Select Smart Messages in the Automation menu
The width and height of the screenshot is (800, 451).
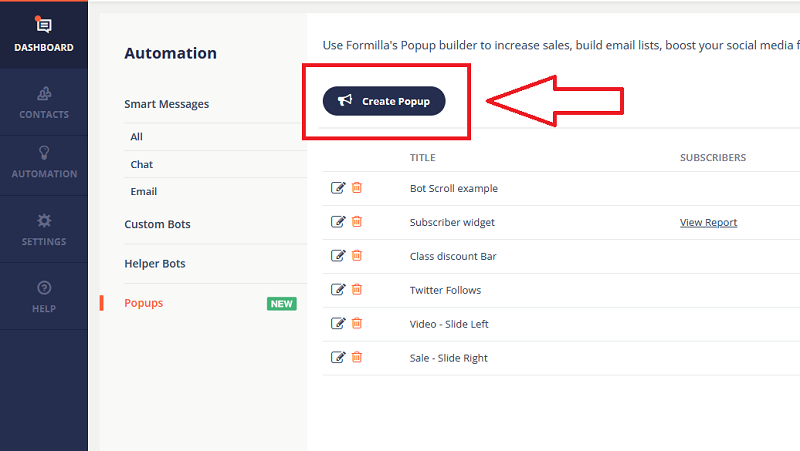(166, 104)
